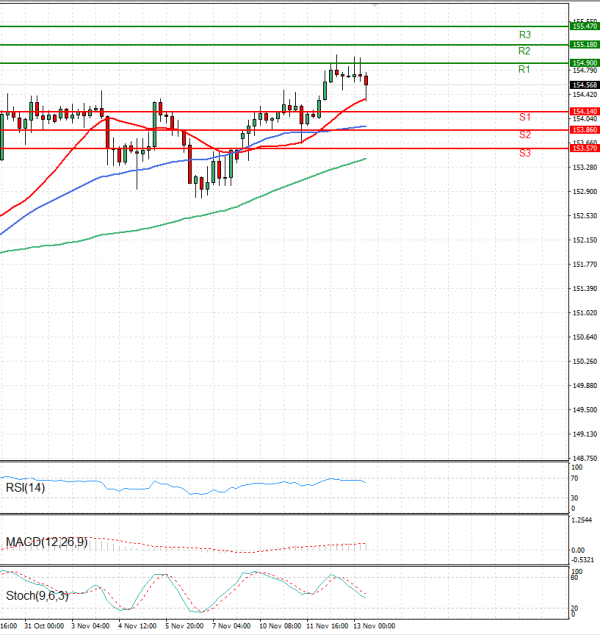Select the red S2 level label
Image resolution: width=600 pixels, height=635 pixels.
pos(524,134)
